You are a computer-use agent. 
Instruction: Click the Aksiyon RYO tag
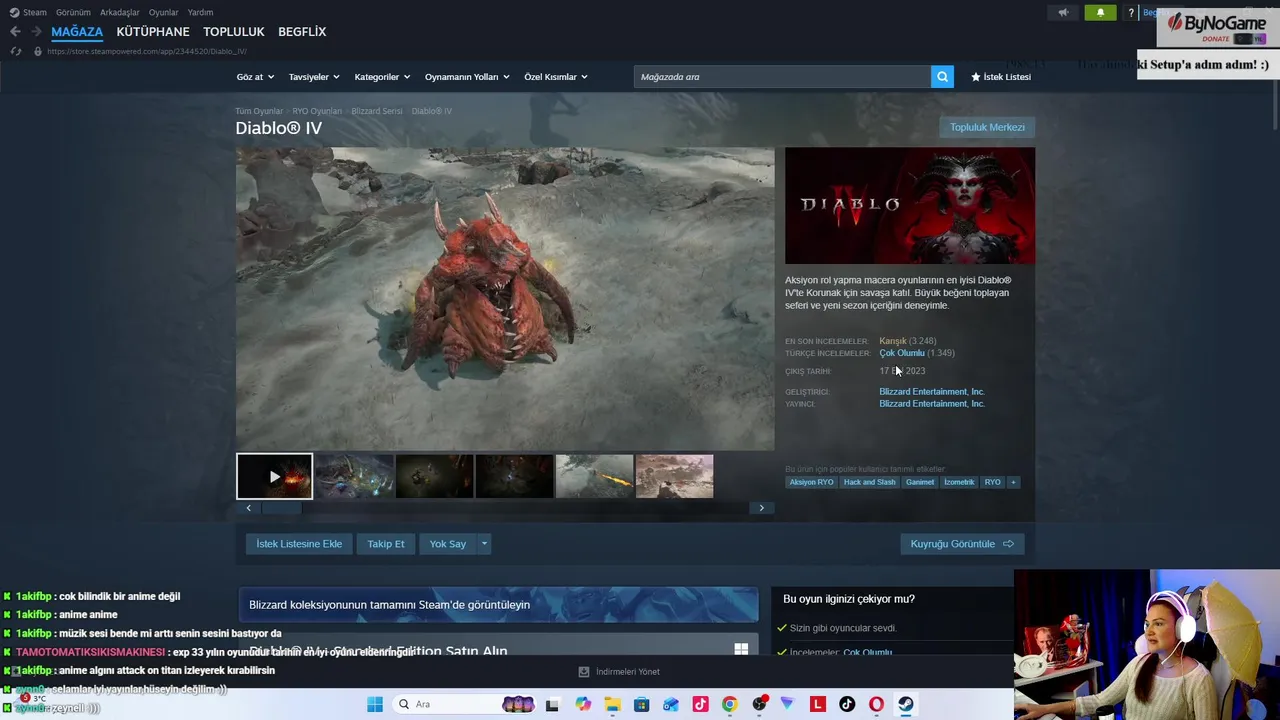point(811,482)
